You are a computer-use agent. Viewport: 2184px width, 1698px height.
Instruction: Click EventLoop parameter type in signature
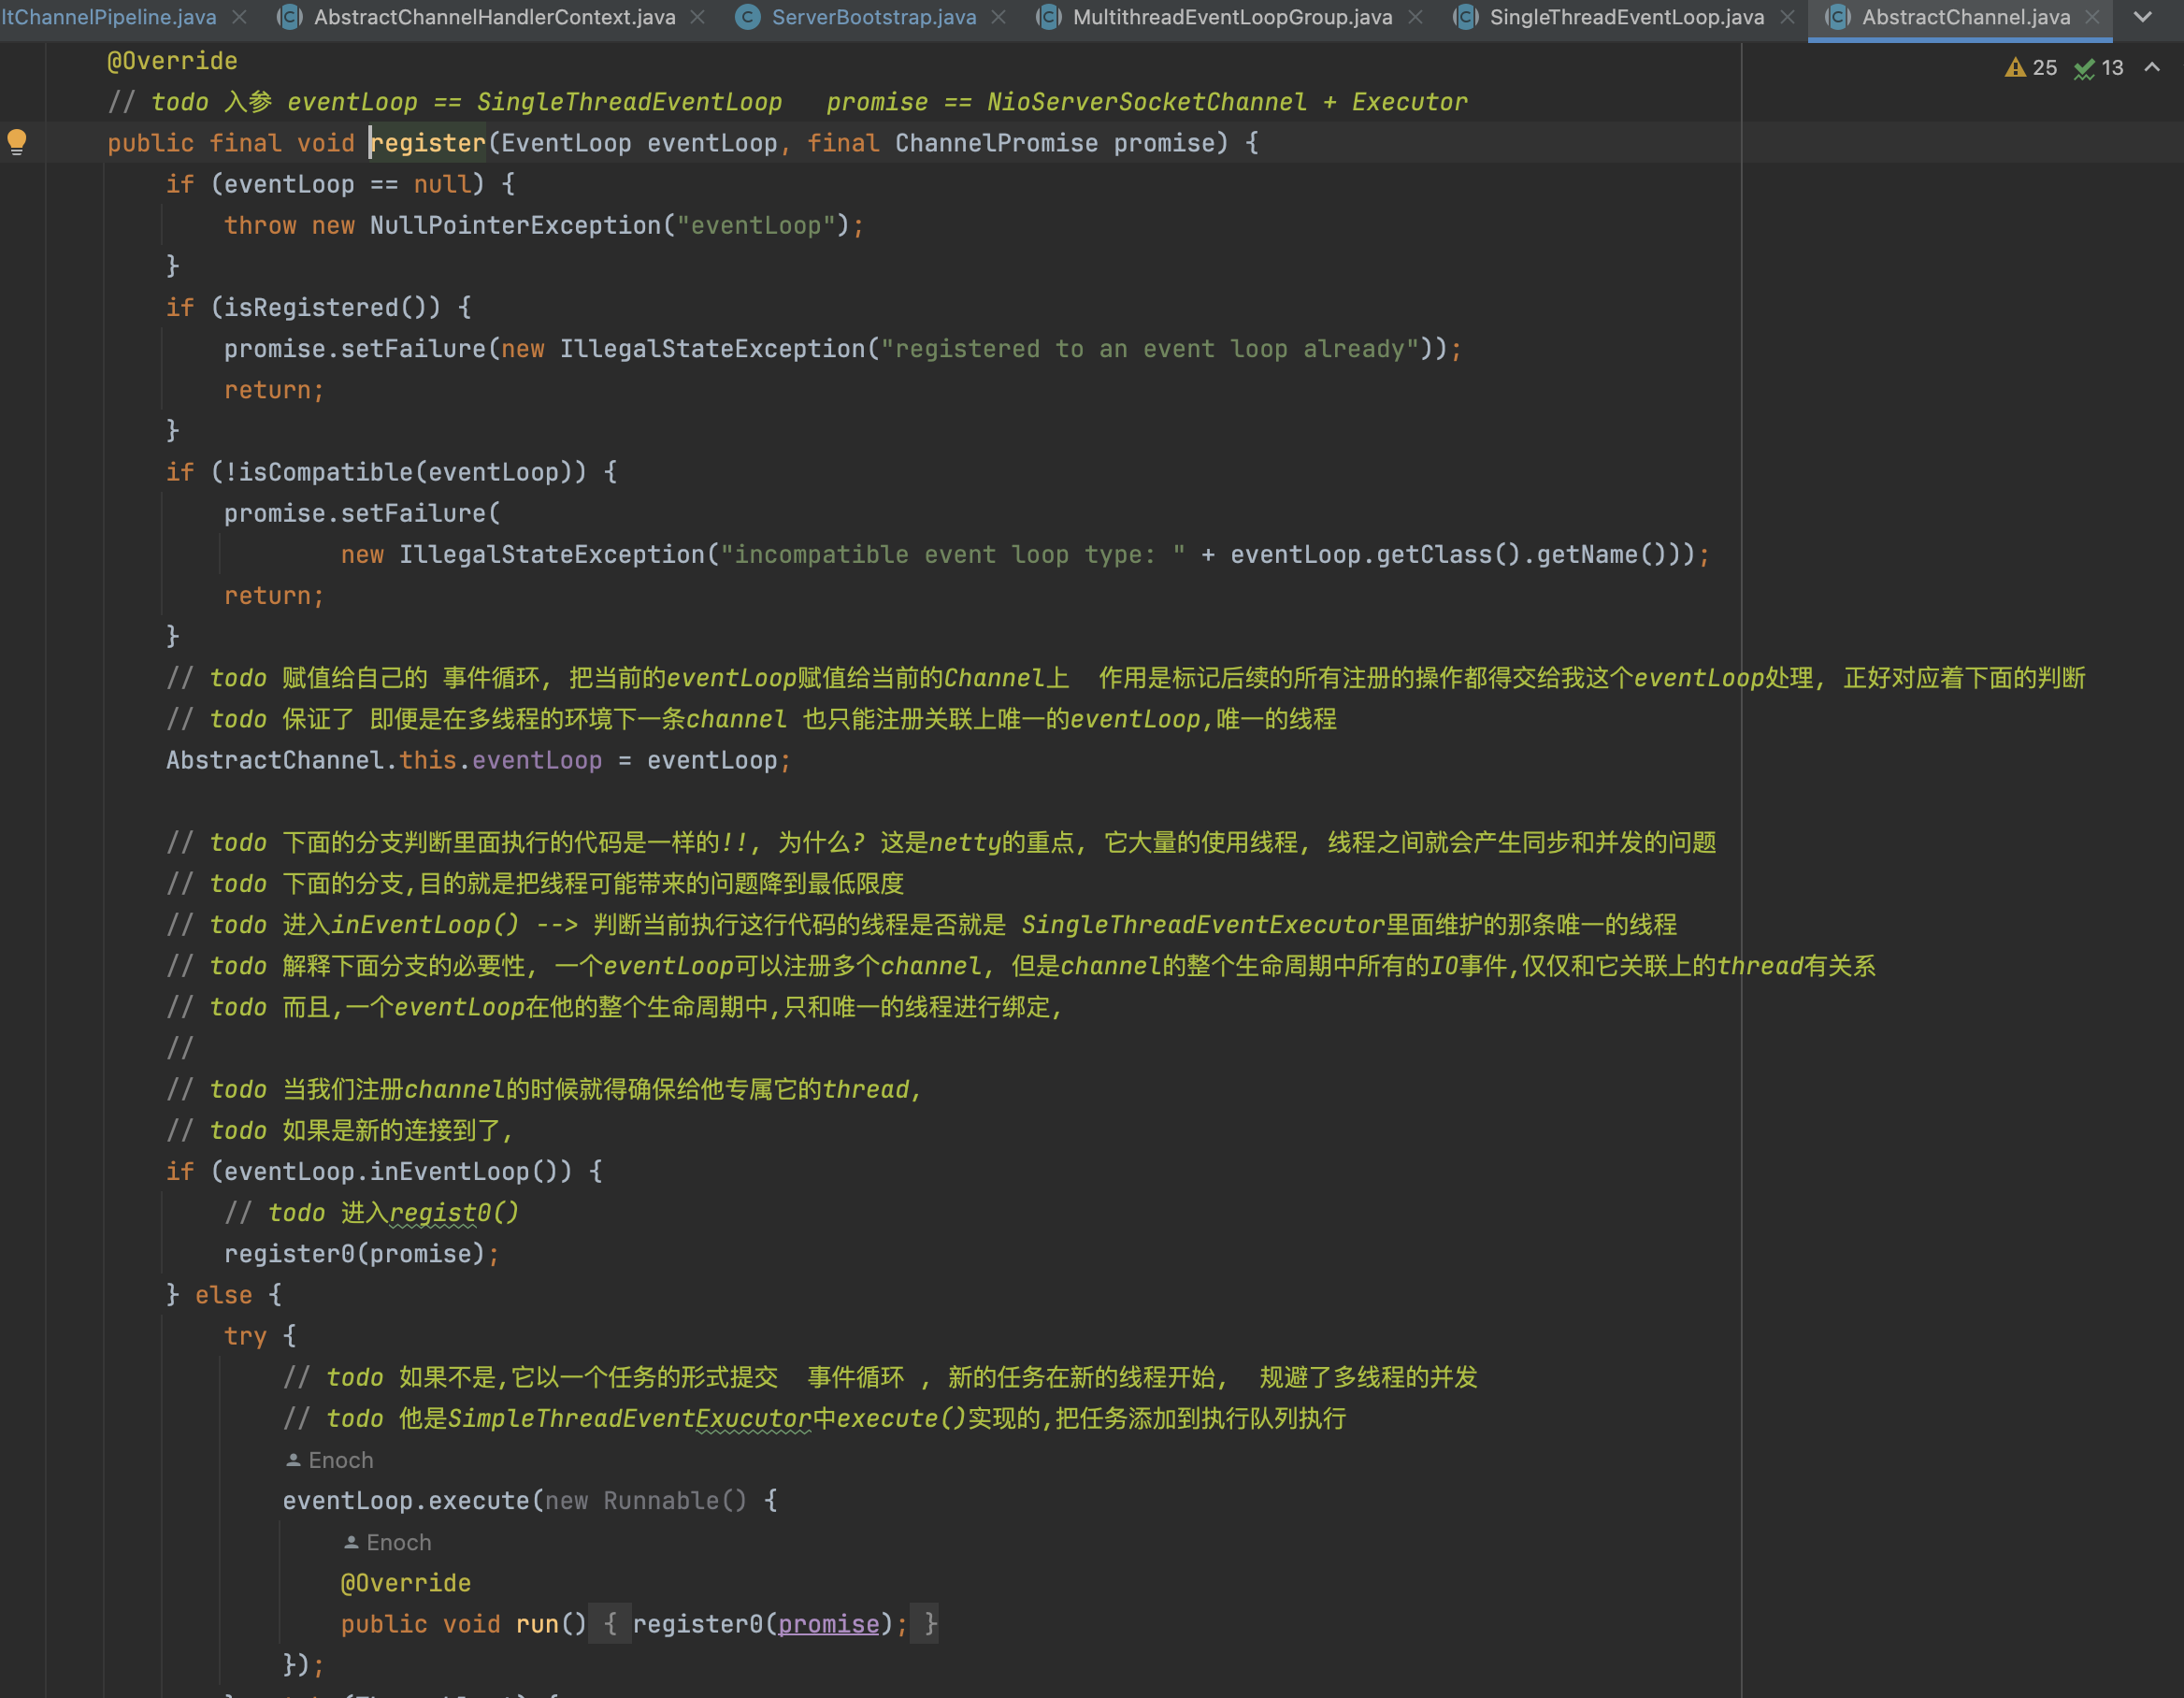pos(566,143)
